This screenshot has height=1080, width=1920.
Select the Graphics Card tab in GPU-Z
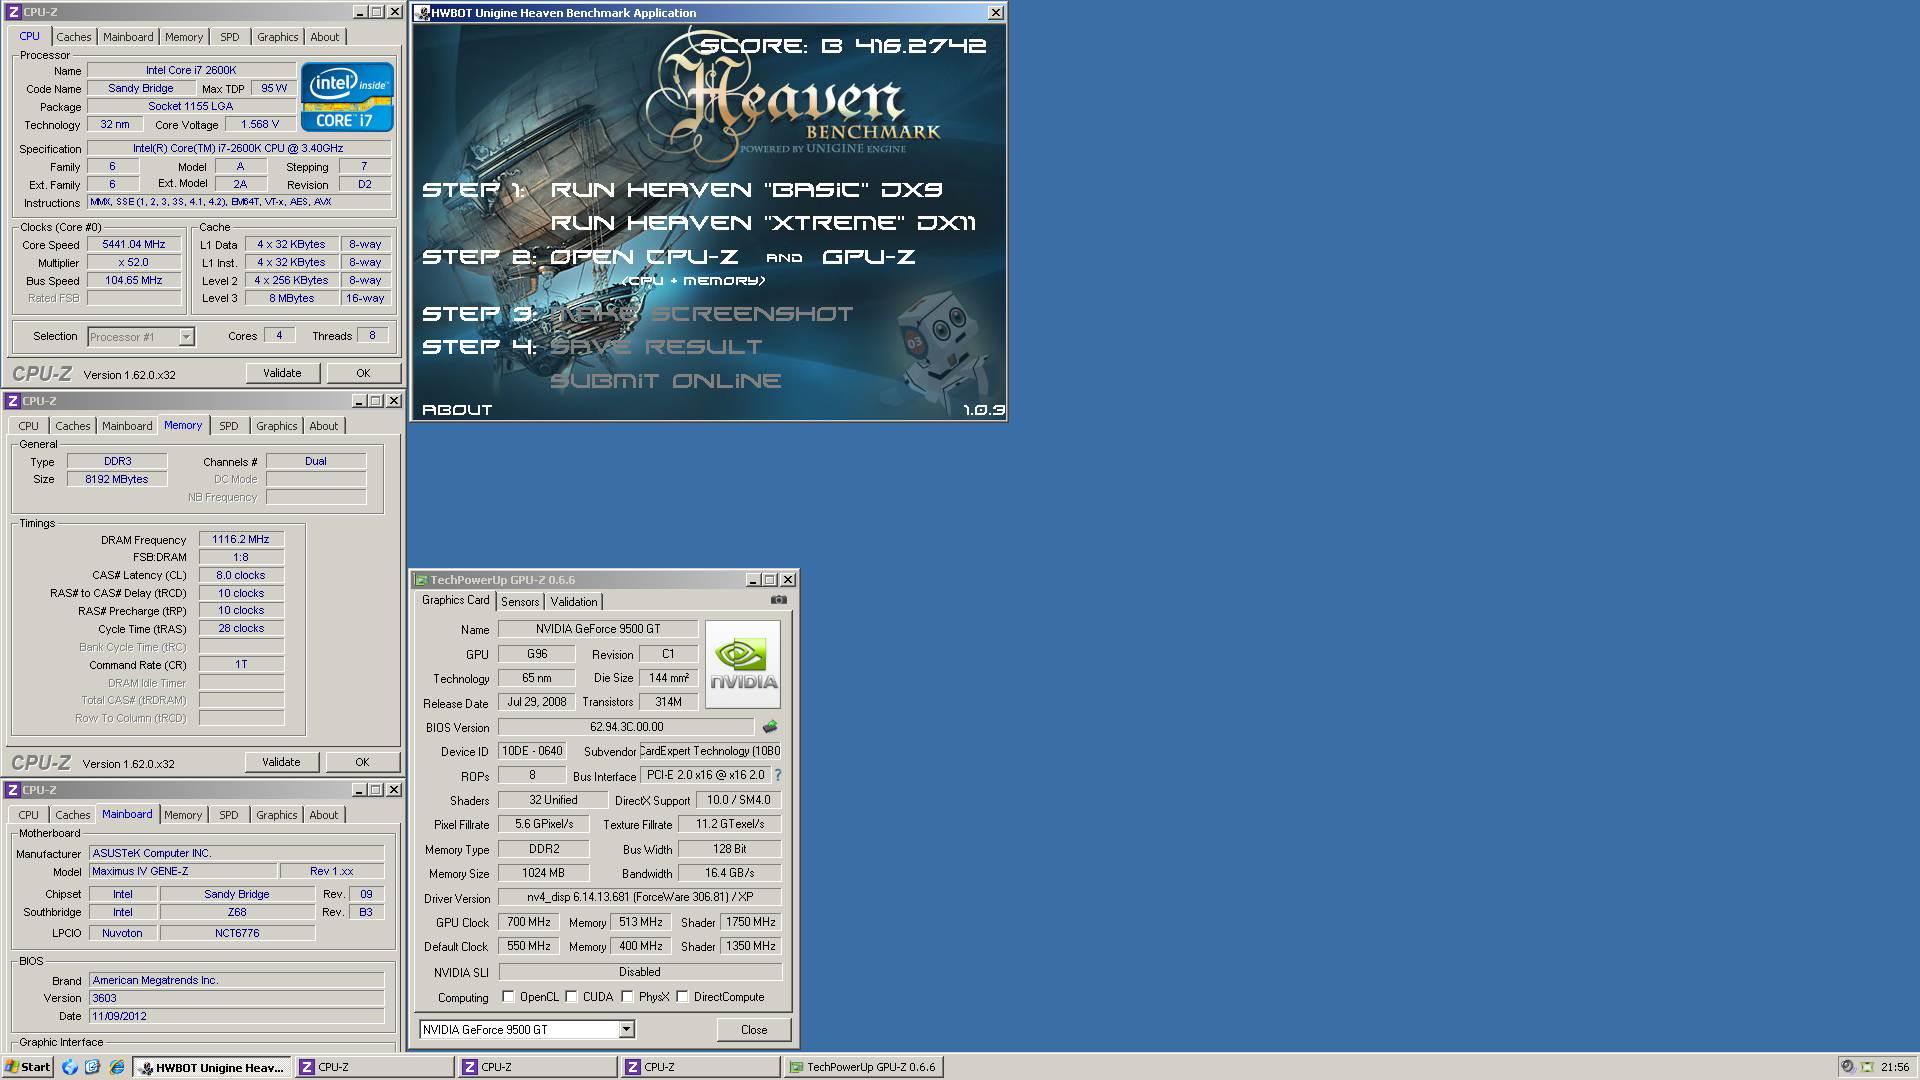coord(455,600)
